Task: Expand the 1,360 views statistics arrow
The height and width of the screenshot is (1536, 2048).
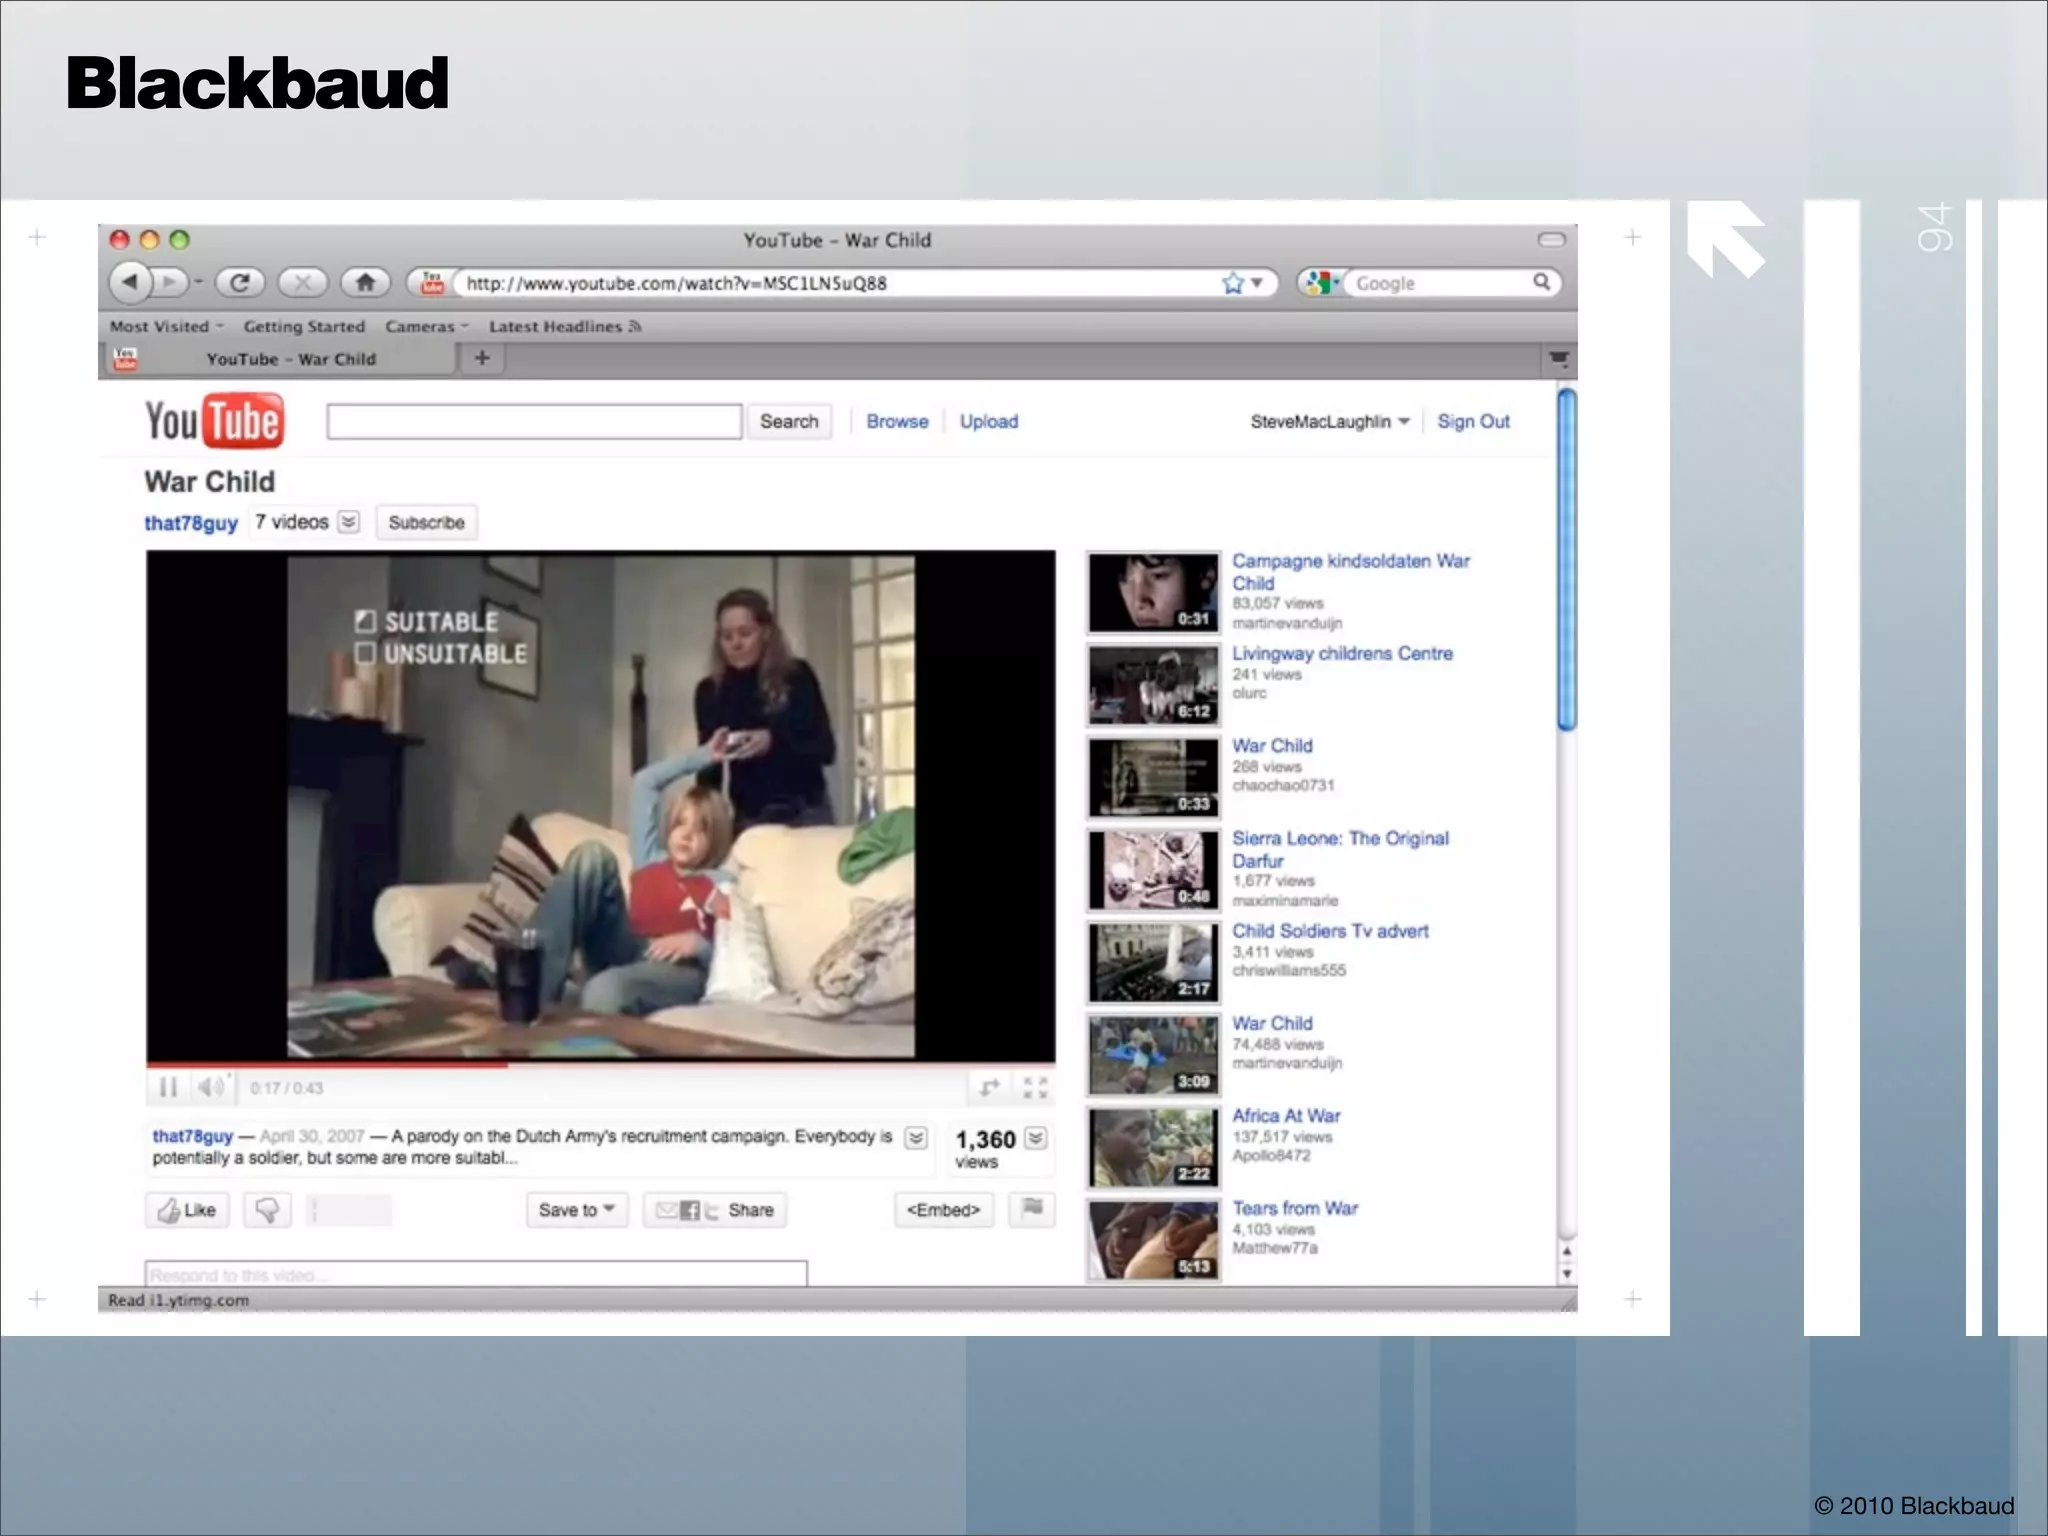Action: click(1036, 1138)
